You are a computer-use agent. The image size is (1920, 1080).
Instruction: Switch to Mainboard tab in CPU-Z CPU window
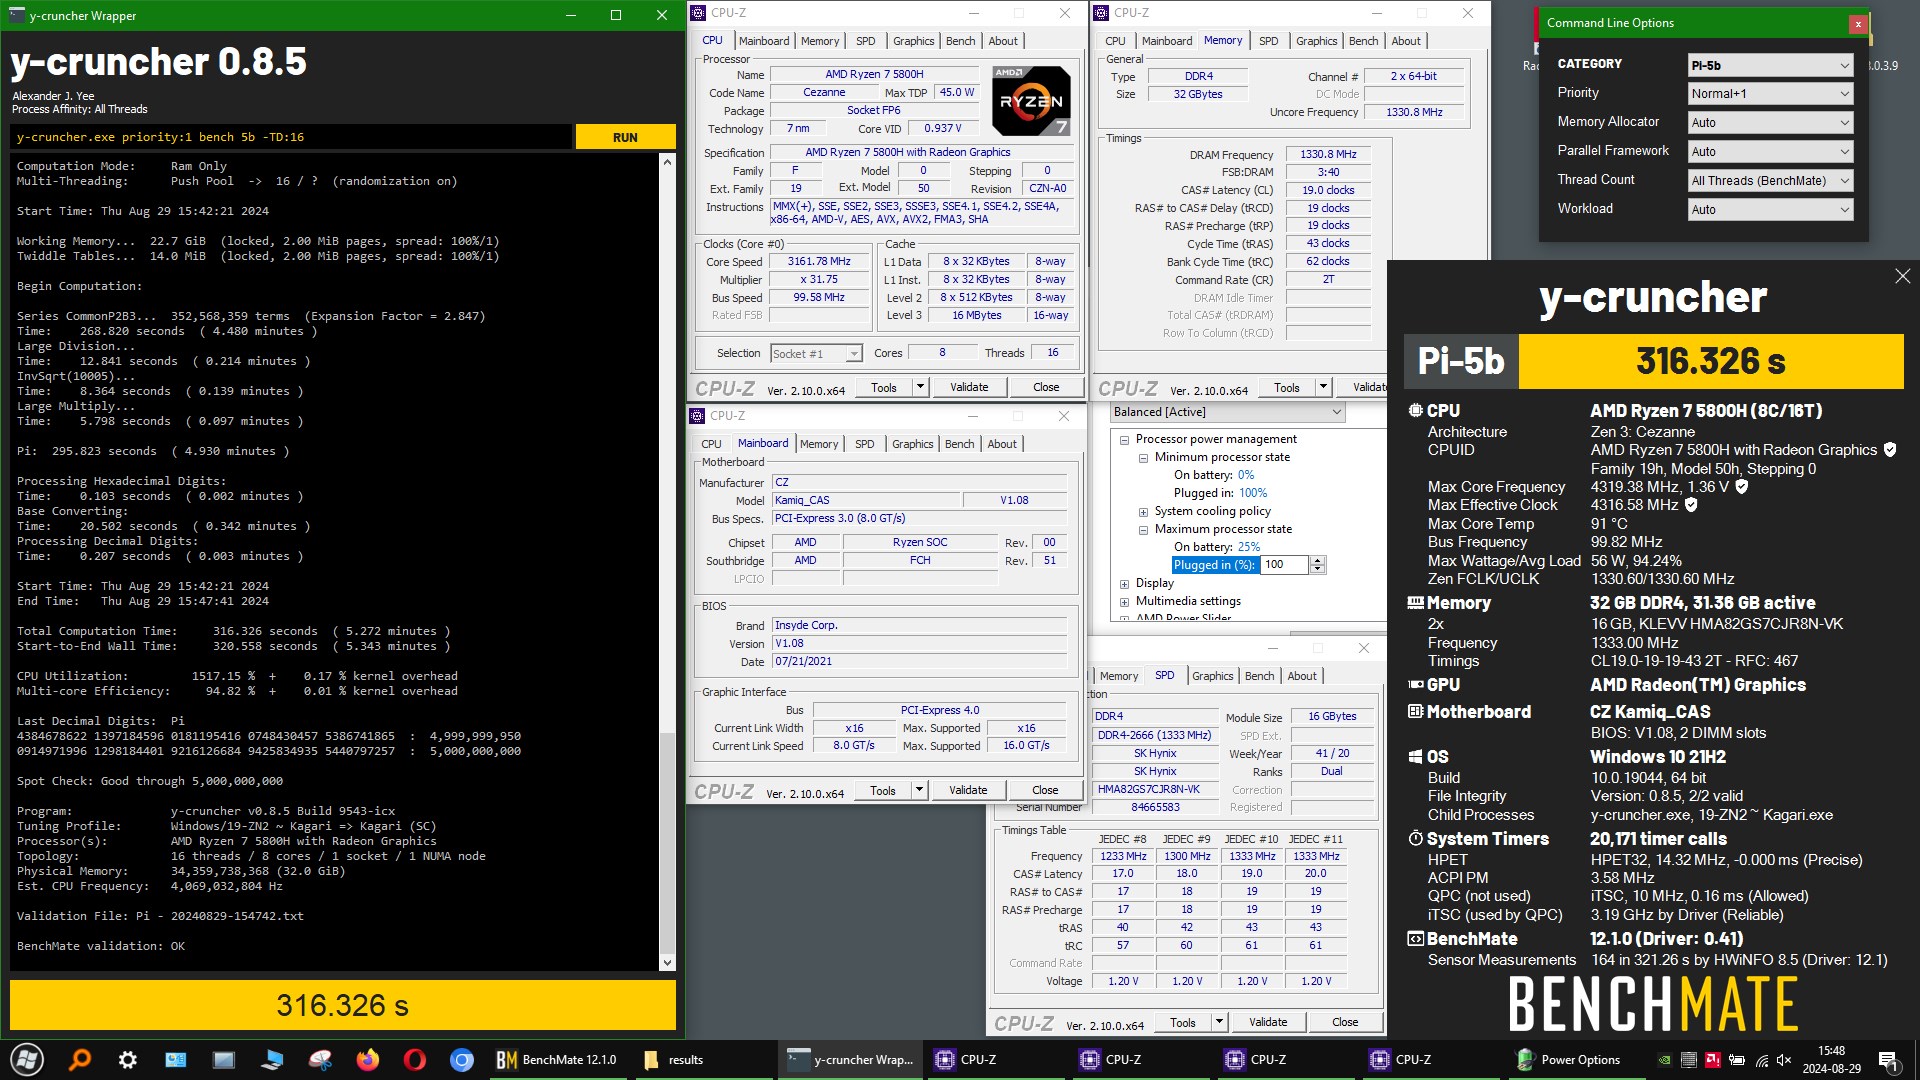coord(764,41)
